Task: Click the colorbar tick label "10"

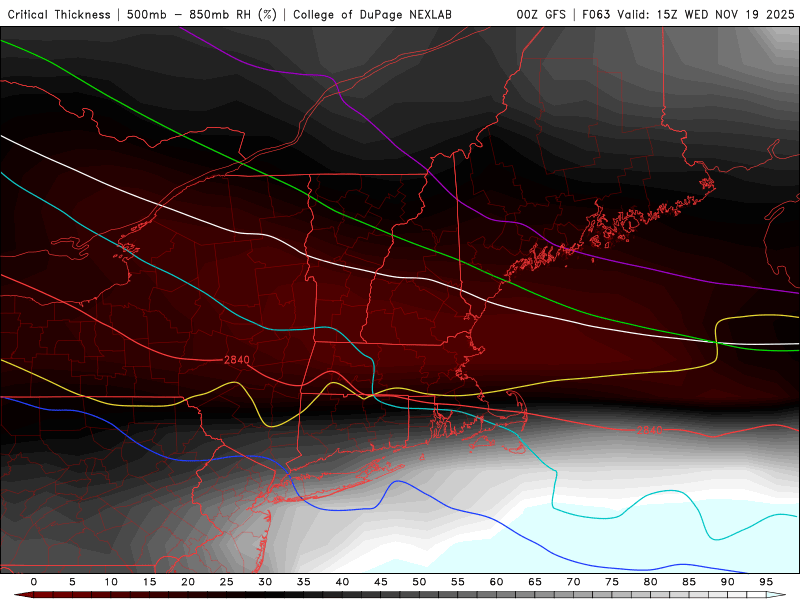Action: click(111, 582)
